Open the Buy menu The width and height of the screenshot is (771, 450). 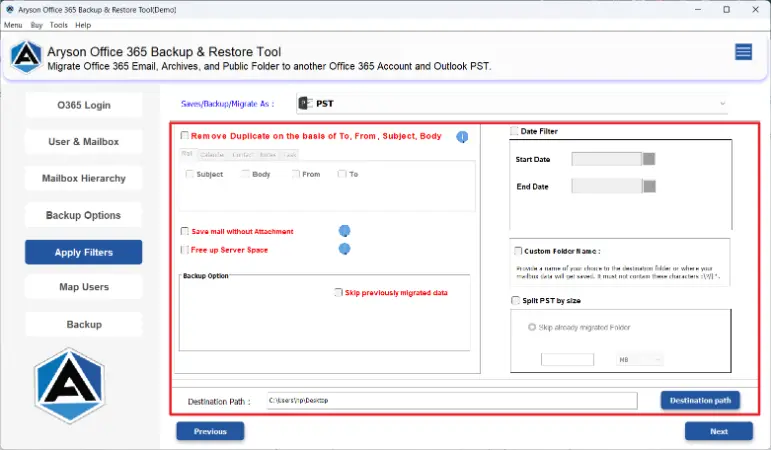click(36, 24)
